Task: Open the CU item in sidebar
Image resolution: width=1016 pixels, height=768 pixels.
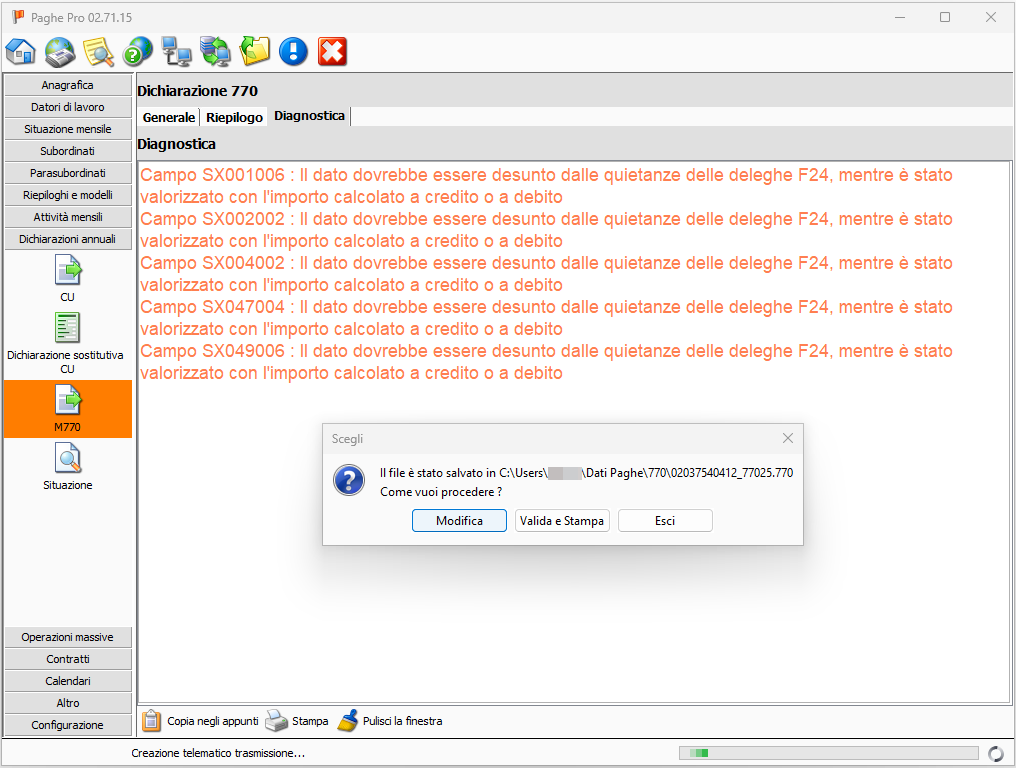Action: tap(67, 279)
